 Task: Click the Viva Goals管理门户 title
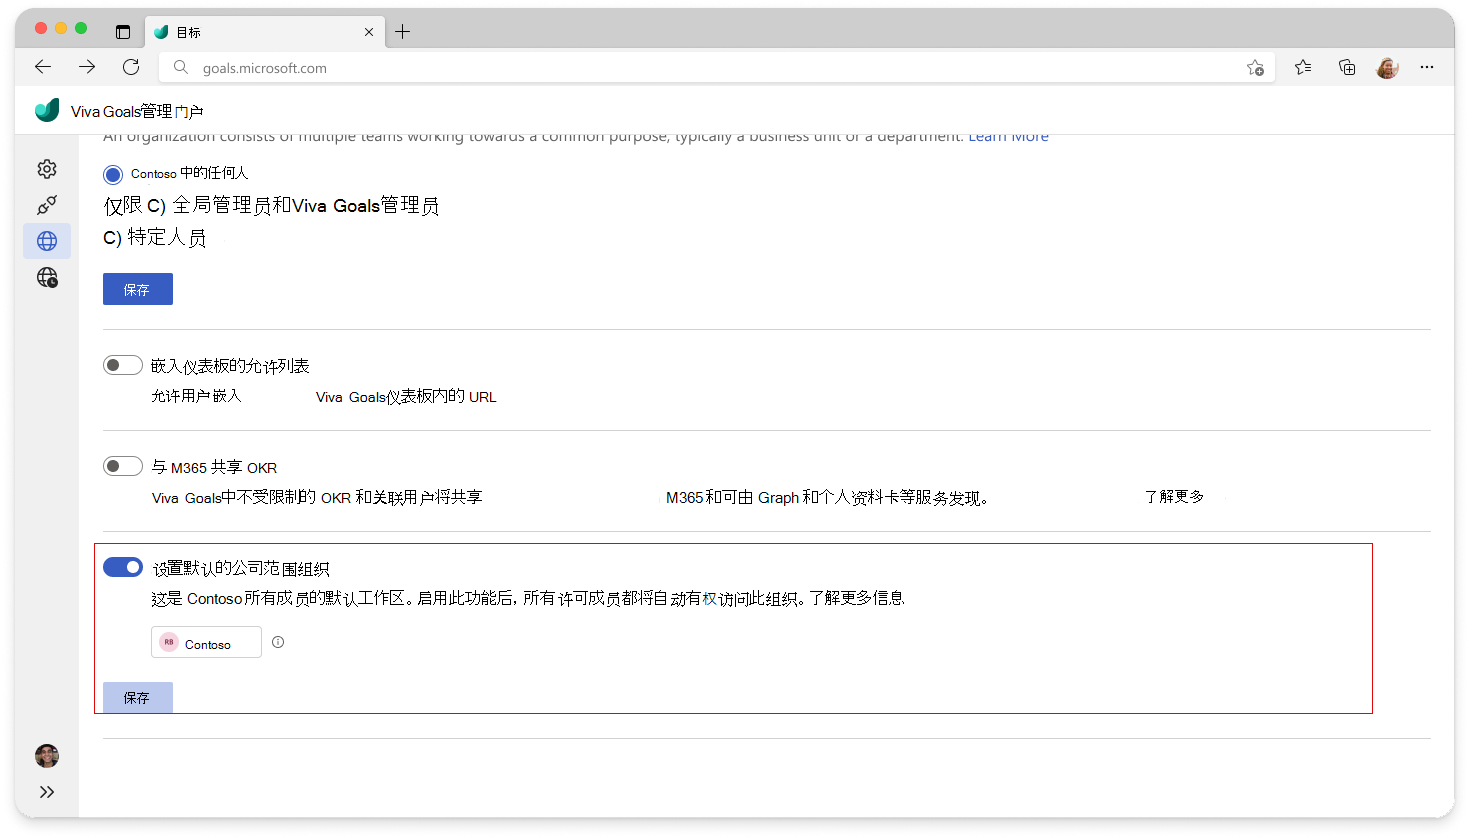137,111
